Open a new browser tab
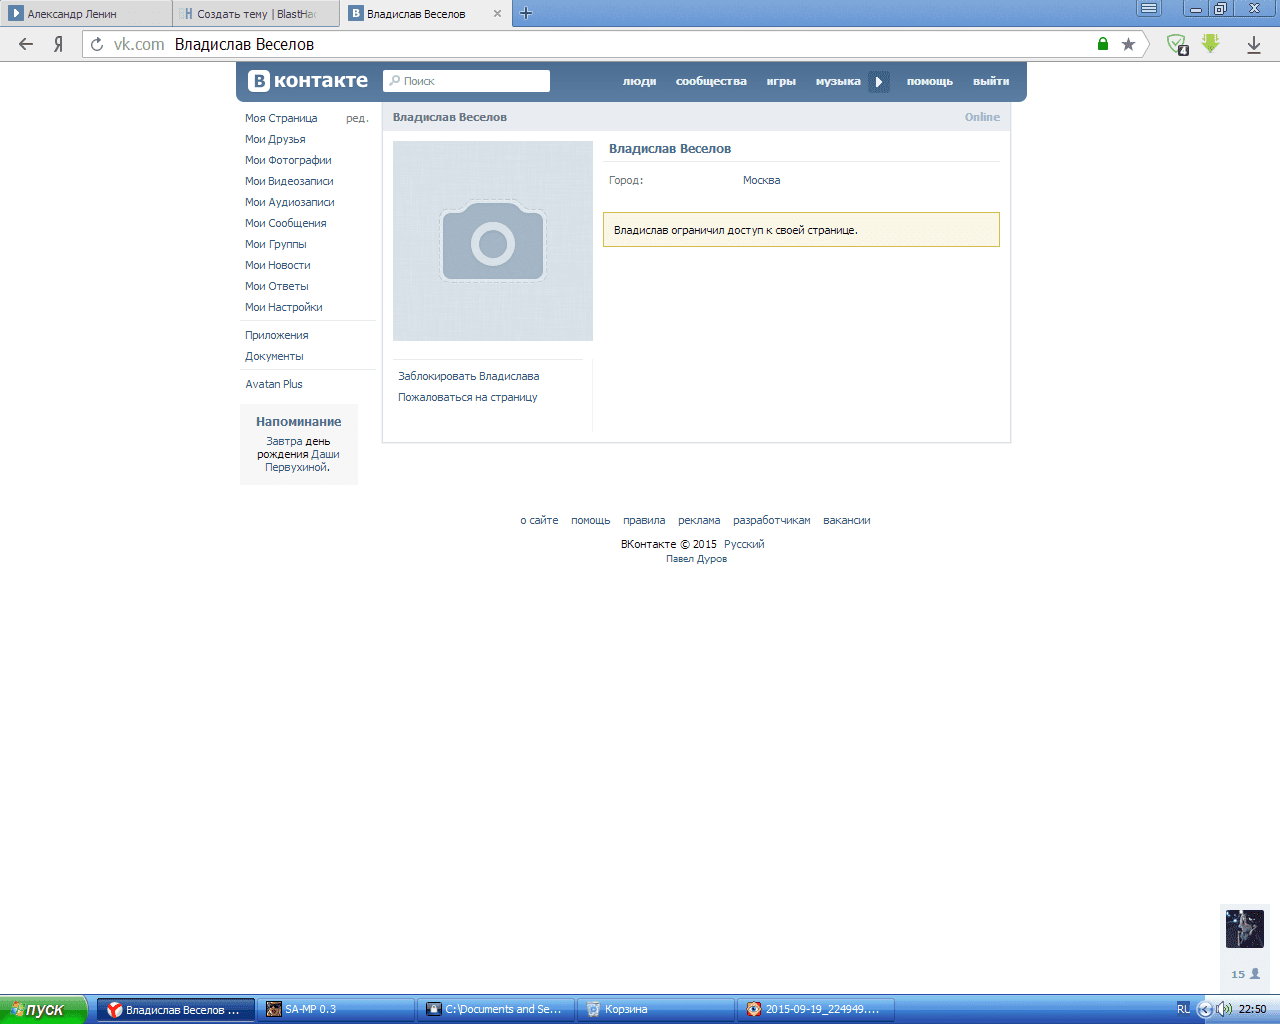The width and height of the screenshot is (1280, 1024). (x=526, y=13)
